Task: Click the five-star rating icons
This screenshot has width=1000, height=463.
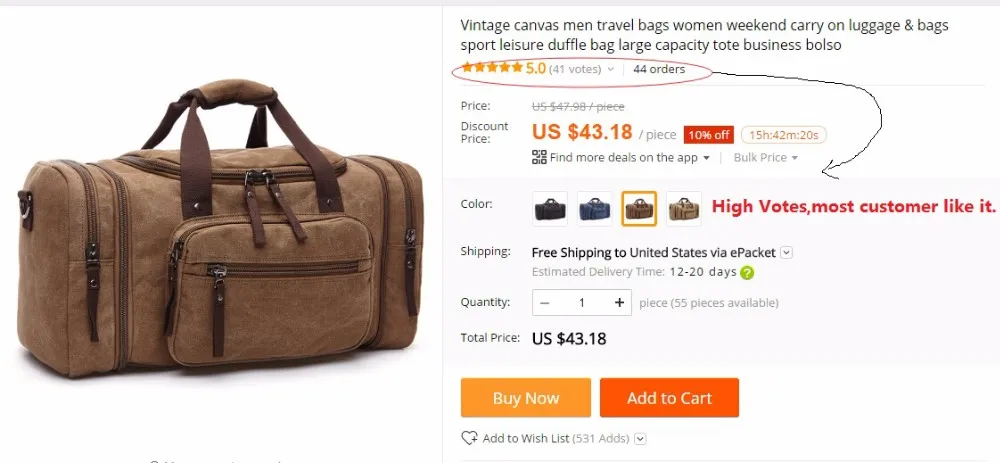Action: (492, 68)
